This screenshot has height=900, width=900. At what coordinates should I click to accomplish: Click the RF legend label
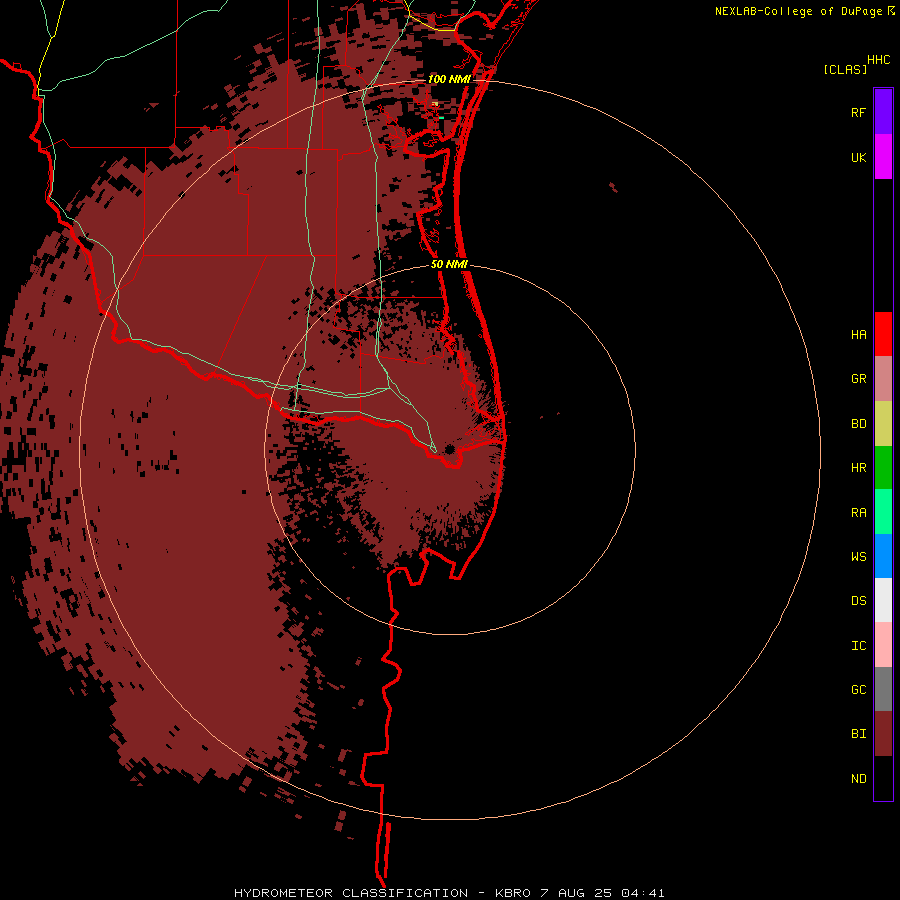[858, 112]
